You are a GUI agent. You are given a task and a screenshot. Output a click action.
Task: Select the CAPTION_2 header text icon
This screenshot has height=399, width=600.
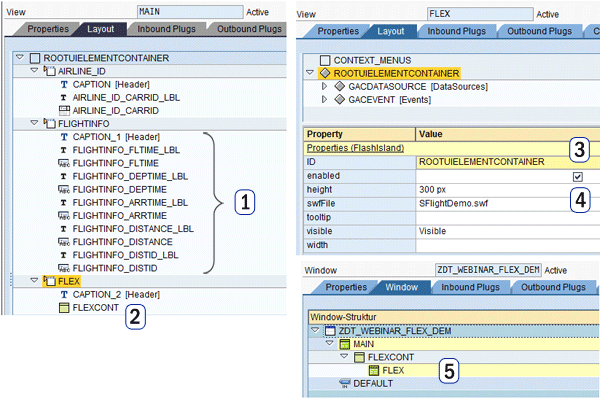[x=64, y=295]
